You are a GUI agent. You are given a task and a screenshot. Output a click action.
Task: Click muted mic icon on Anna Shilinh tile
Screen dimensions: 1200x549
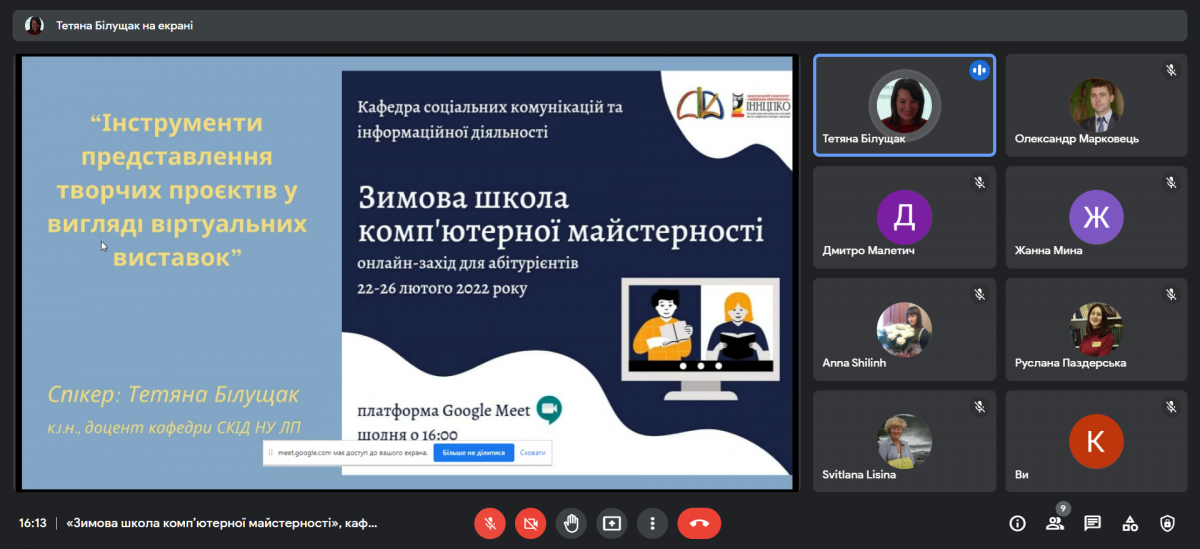(979, 294)
